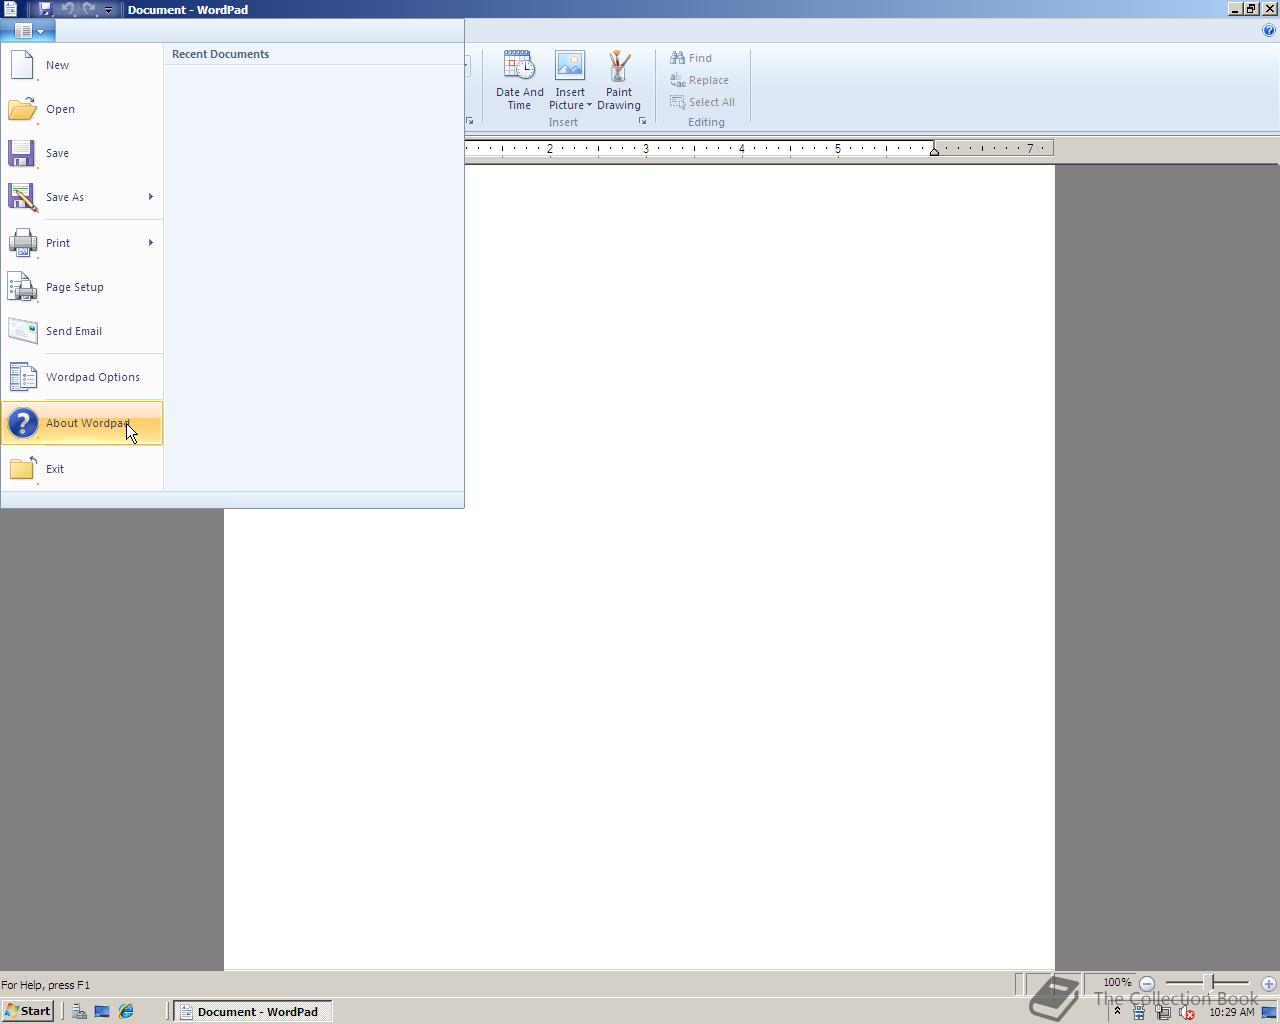
Task: Click the Exit folder icon
Action: tap(22, 469)
